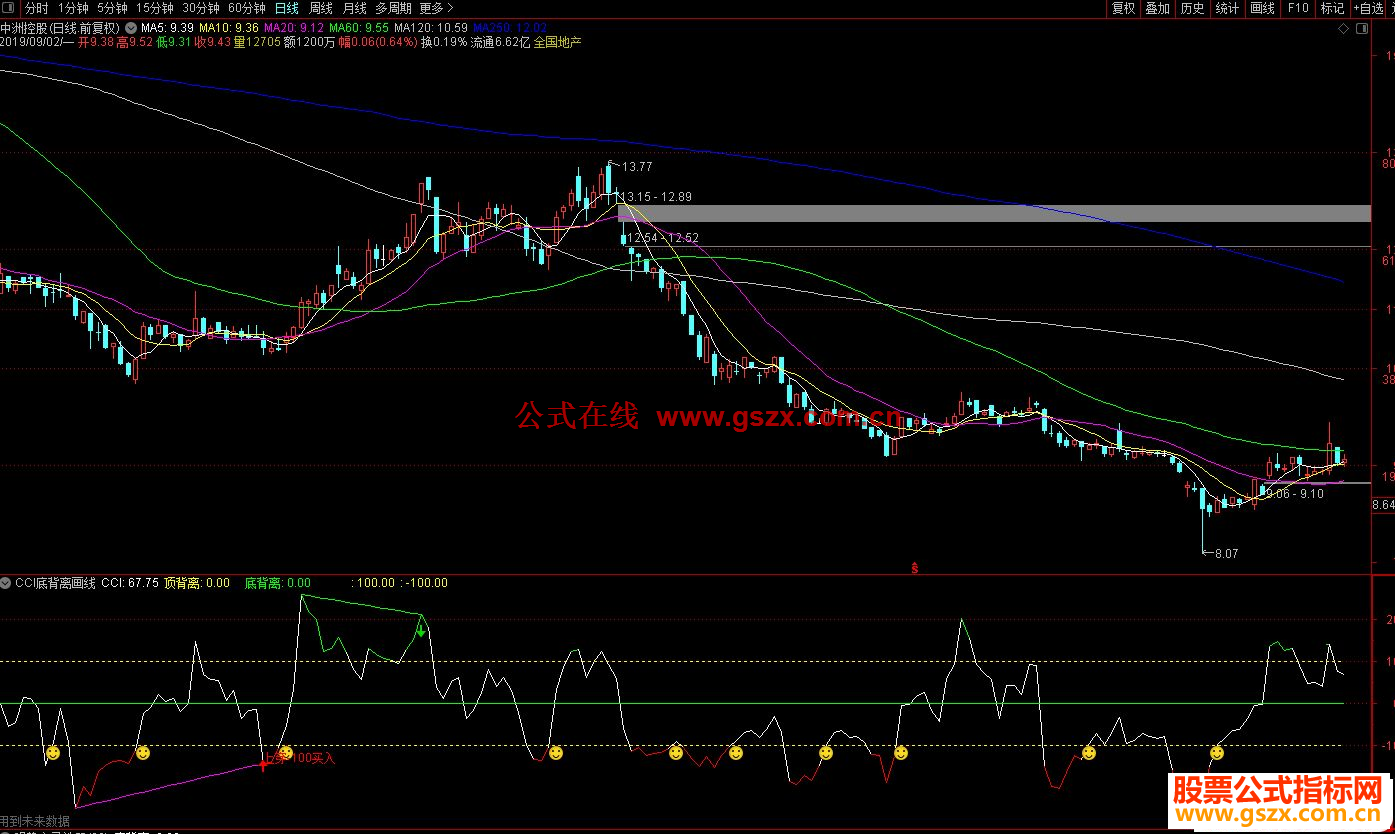The width and height of the screenshot is (1395, 834).
Task: Select the 周线 weekly tab
Action: pos(321,8)
